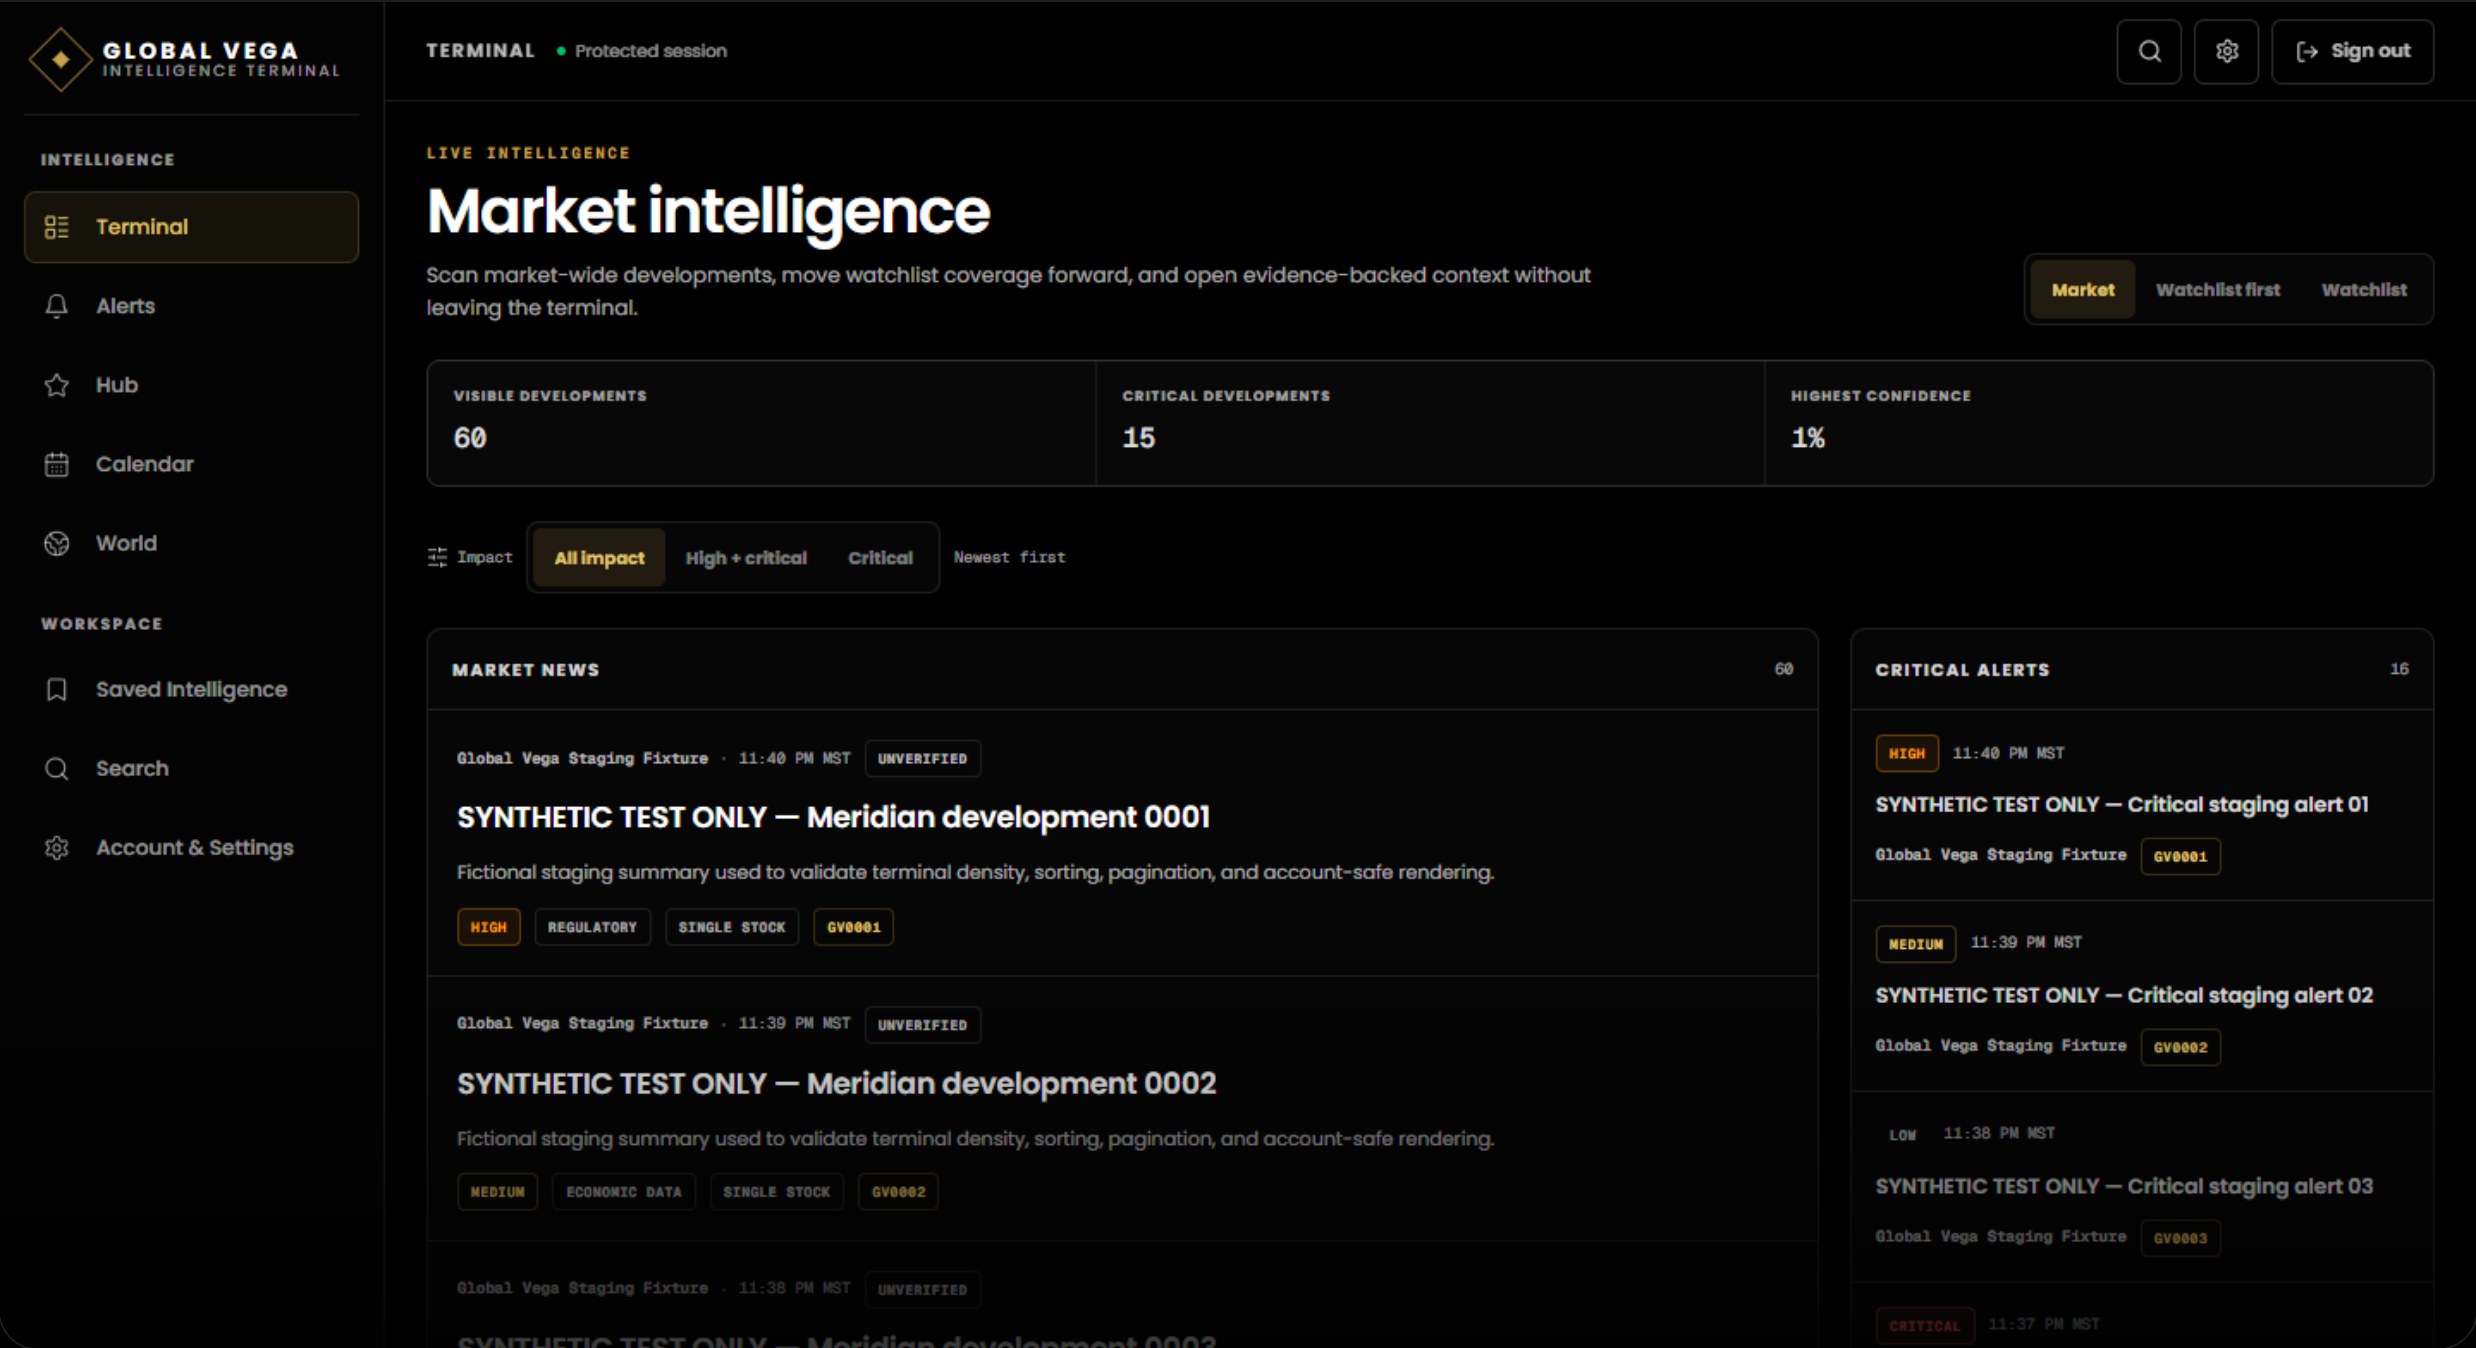The width and height of the screenshot is (2476, 1348).
Task: Click the World globe icon
Action: point(57,543)
